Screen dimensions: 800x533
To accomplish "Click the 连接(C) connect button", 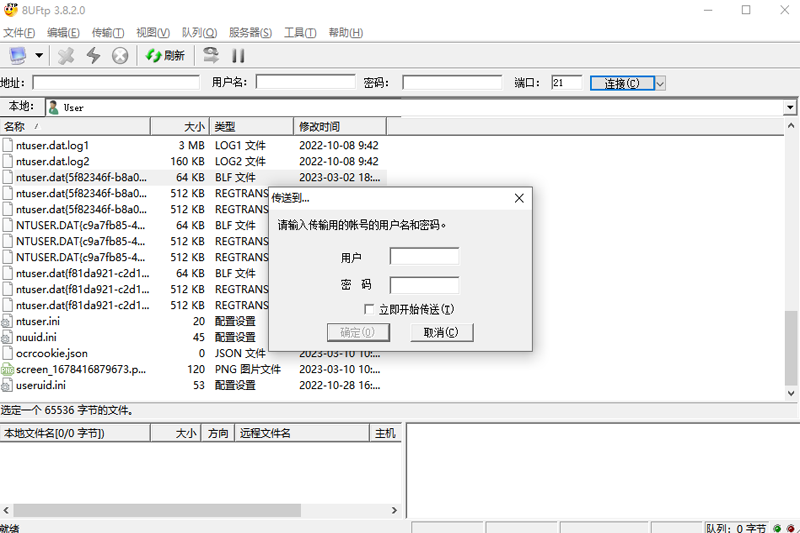I will [621, 83].
